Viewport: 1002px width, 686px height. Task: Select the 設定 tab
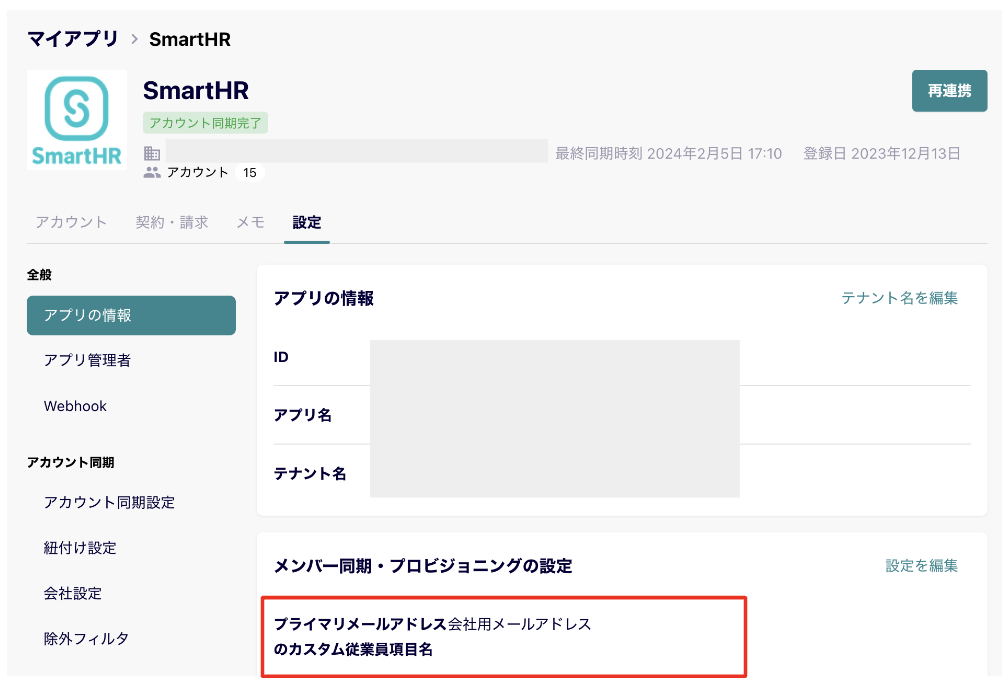[307, 222]
